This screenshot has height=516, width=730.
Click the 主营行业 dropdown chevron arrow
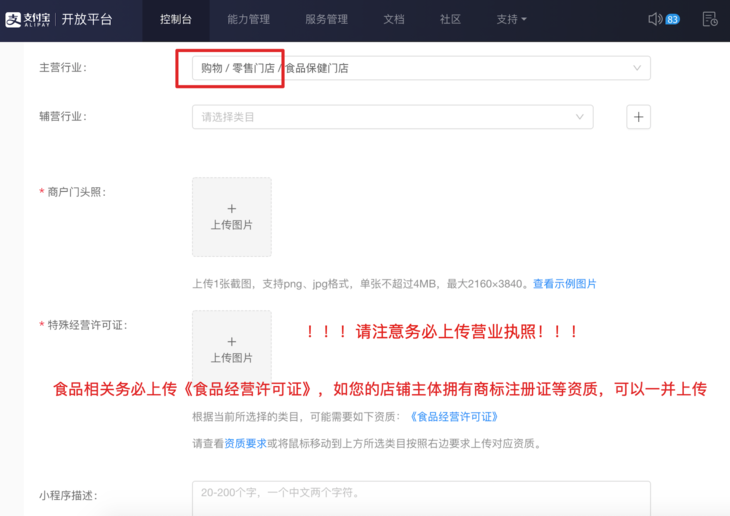[637, 68]
